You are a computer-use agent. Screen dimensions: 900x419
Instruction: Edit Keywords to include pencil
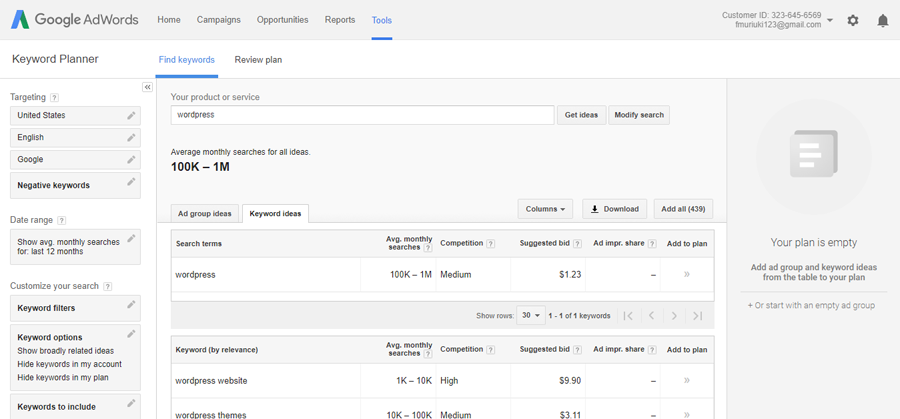point(131,403)
